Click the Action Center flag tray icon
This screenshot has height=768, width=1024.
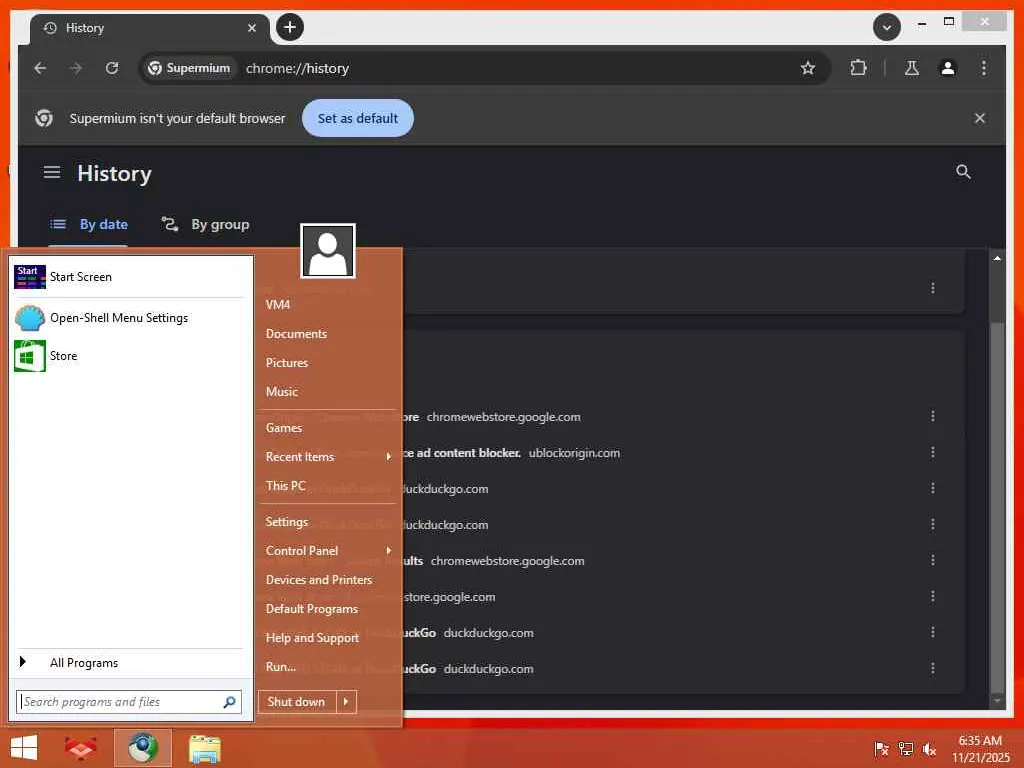(881, 749)
